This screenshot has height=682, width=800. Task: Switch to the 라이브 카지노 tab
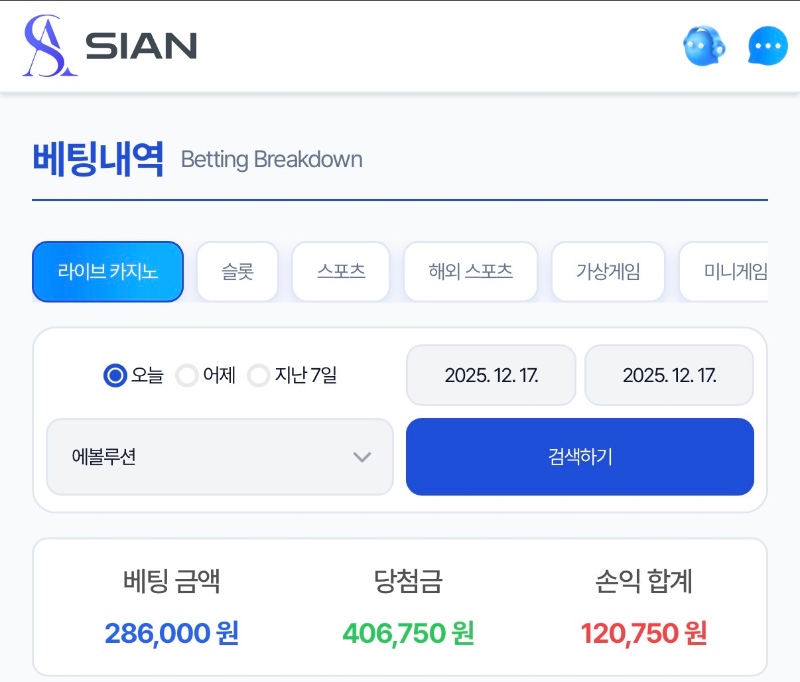[x=108, y=272]
